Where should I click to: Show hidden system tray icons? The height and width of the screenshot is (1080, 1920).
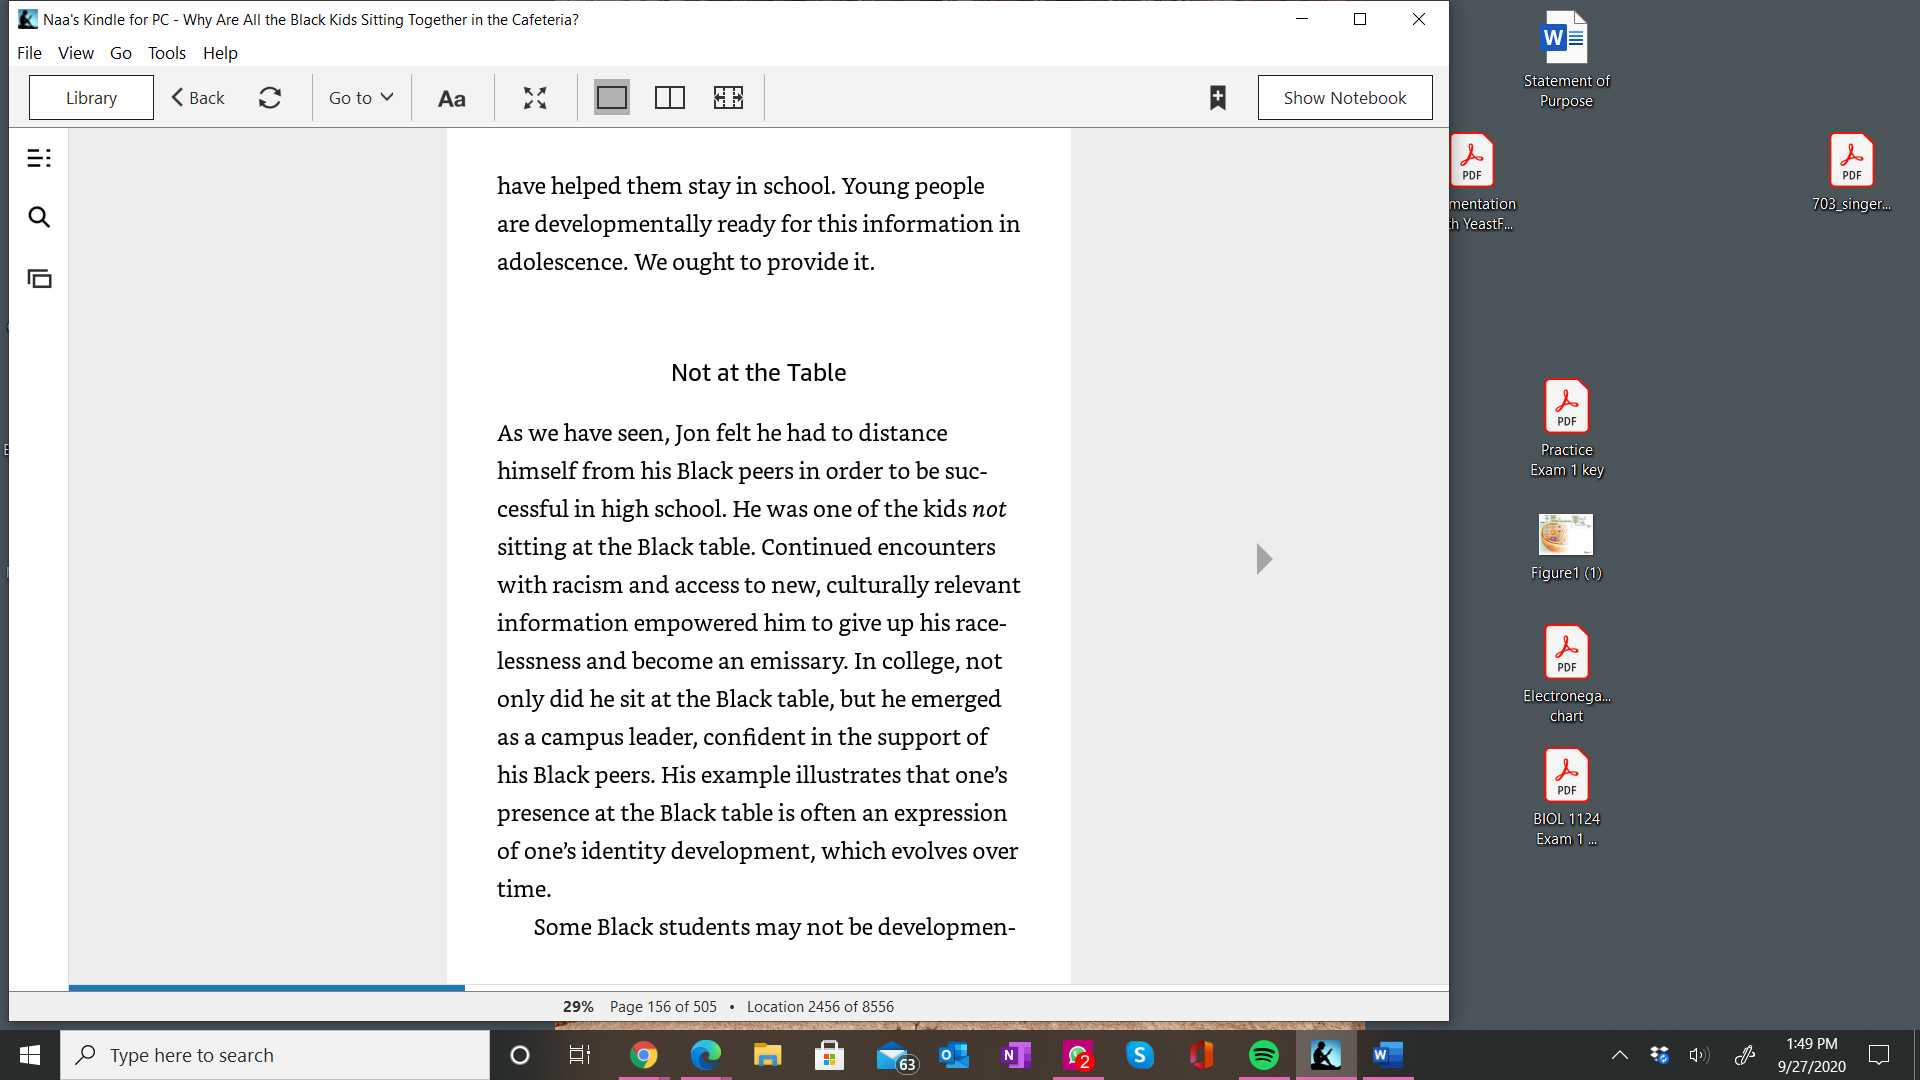tap(1620, 1055)
